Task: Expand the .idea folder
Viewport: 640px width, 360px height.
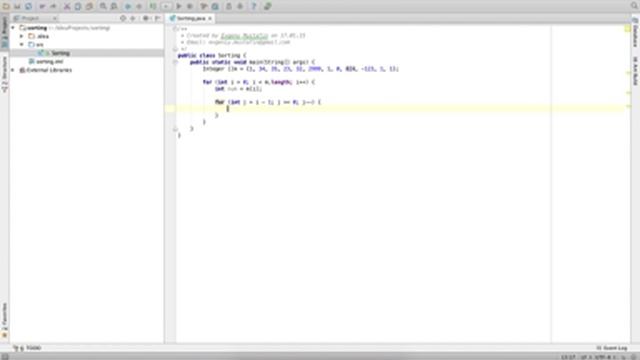Action: tap(22, 36)
